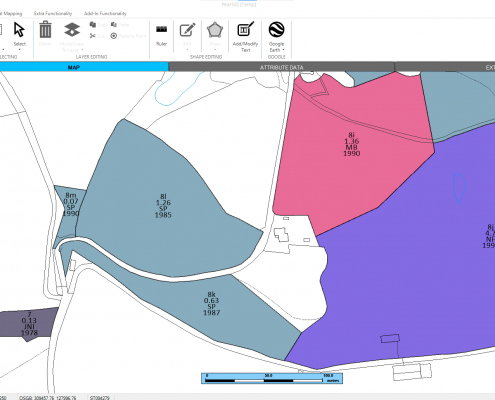495x400 pixels.
Task: Click the Delete trash can icon
Action: (x=45, y=29)
